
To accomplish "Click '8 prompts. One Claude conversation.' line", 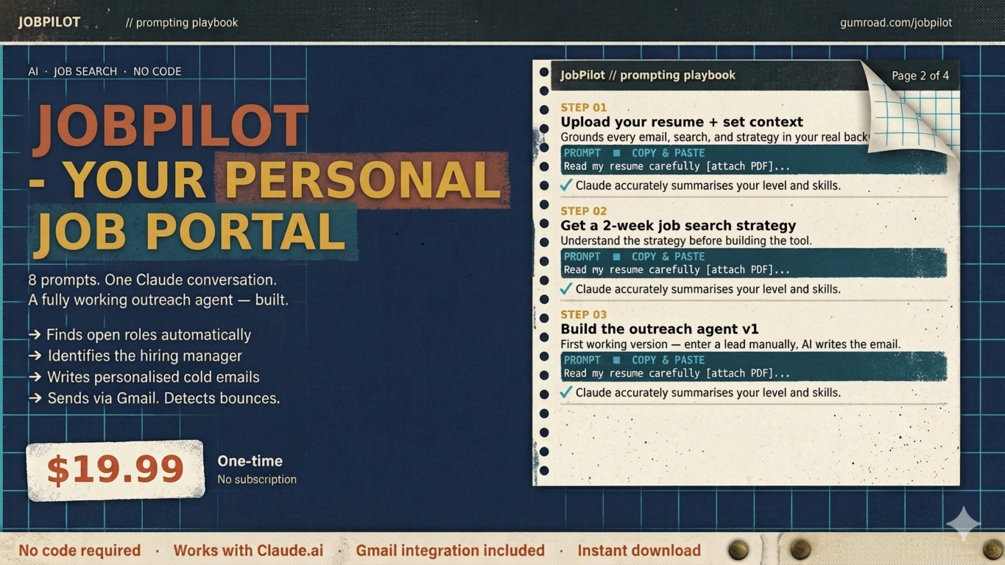I will coord(153,280).
